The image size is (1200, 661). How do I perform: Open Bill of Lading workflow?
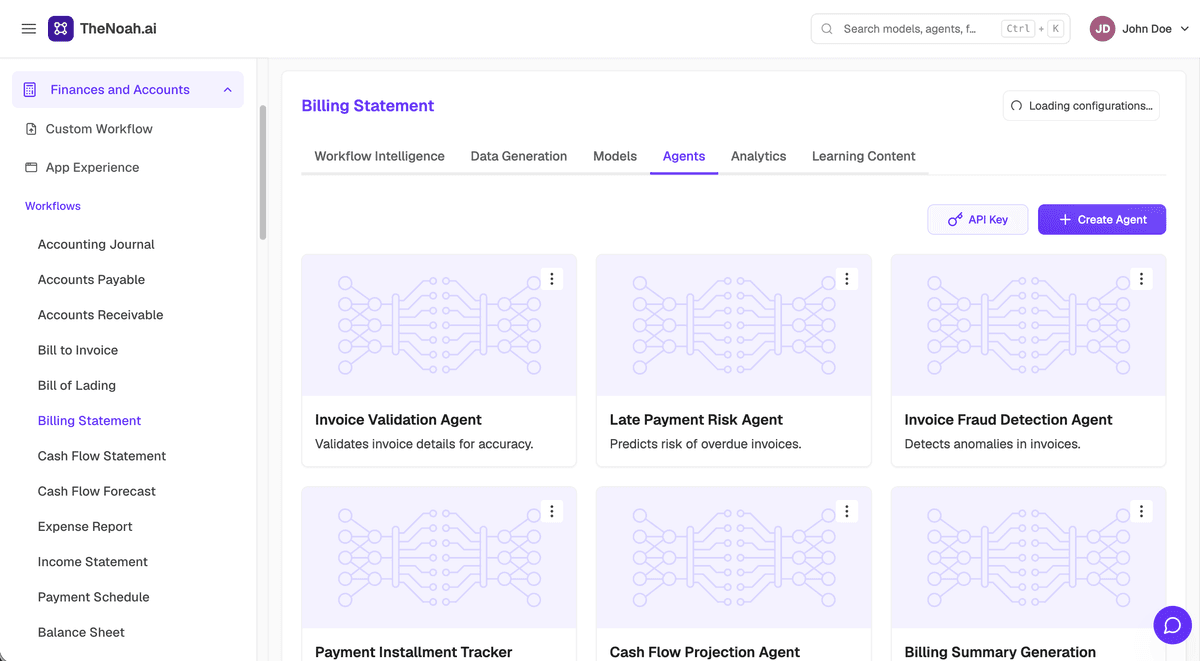(77, 385)
